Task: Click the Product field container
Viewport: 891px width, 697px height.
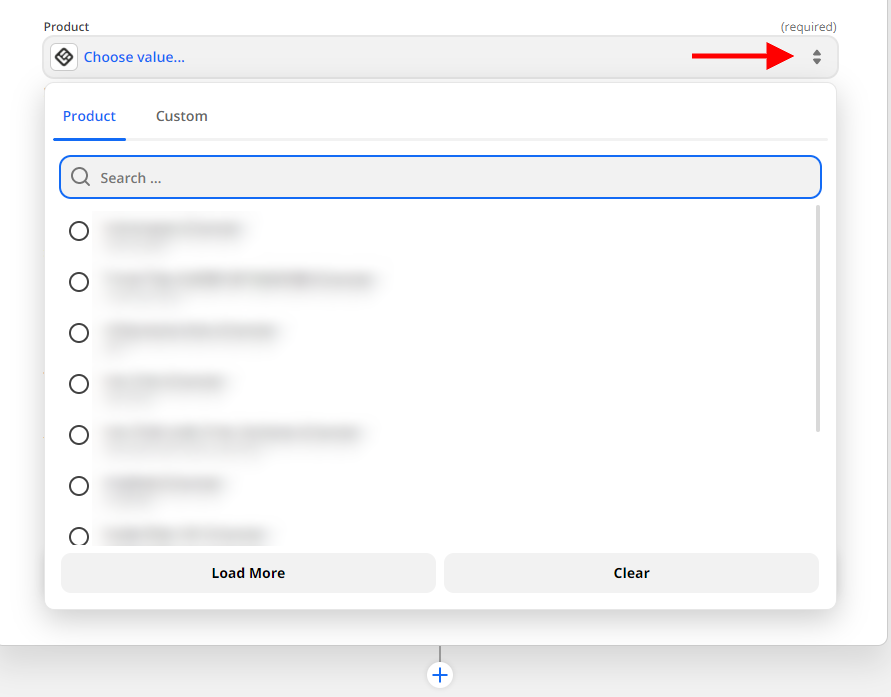Action: point(440,57)
